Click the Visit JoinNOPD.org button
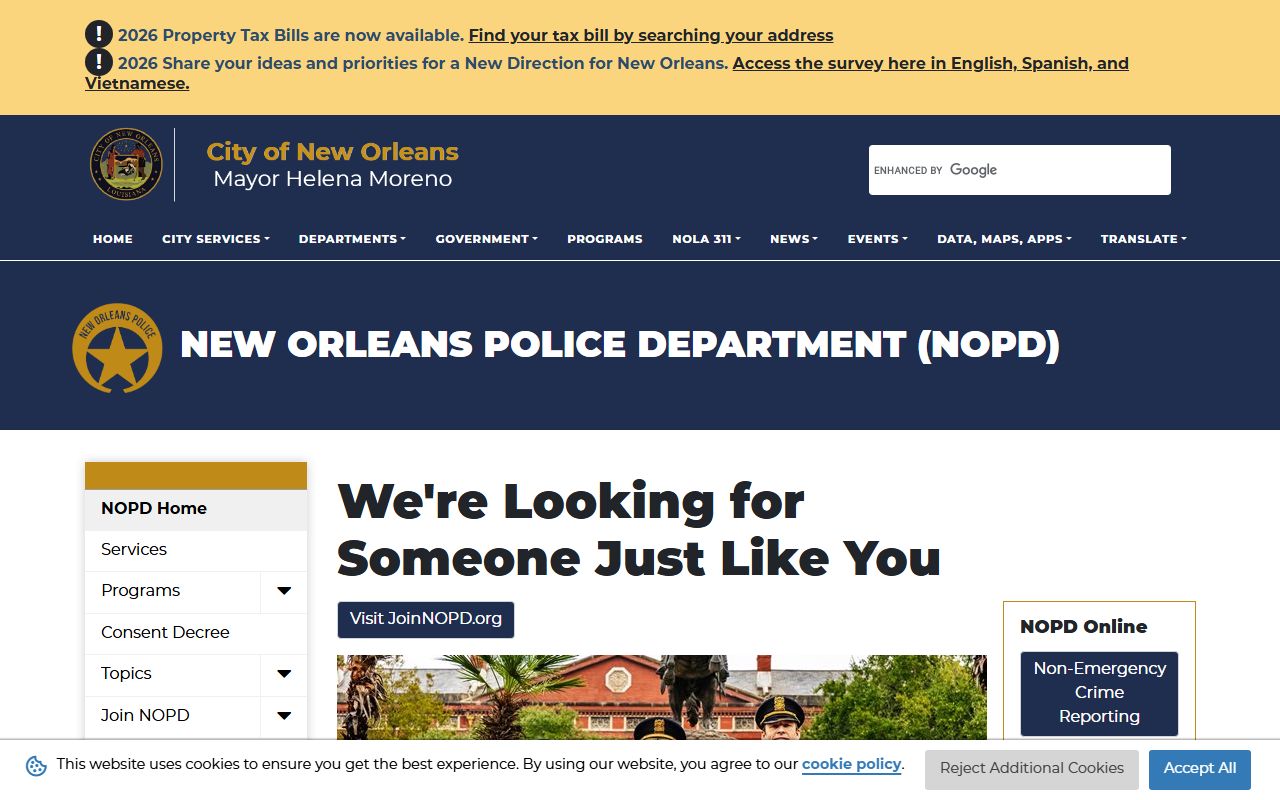Screen dimensions: 1280x800 [426, 619]
